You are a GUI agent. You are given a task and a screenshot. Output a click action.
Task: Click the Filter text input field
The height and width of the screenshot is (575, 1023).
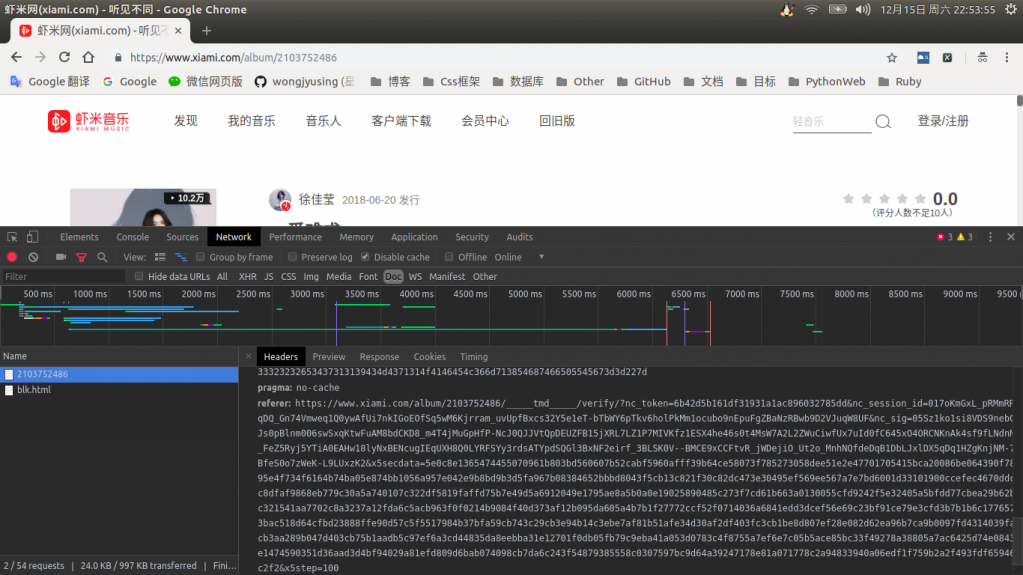[x=62, y=276]
